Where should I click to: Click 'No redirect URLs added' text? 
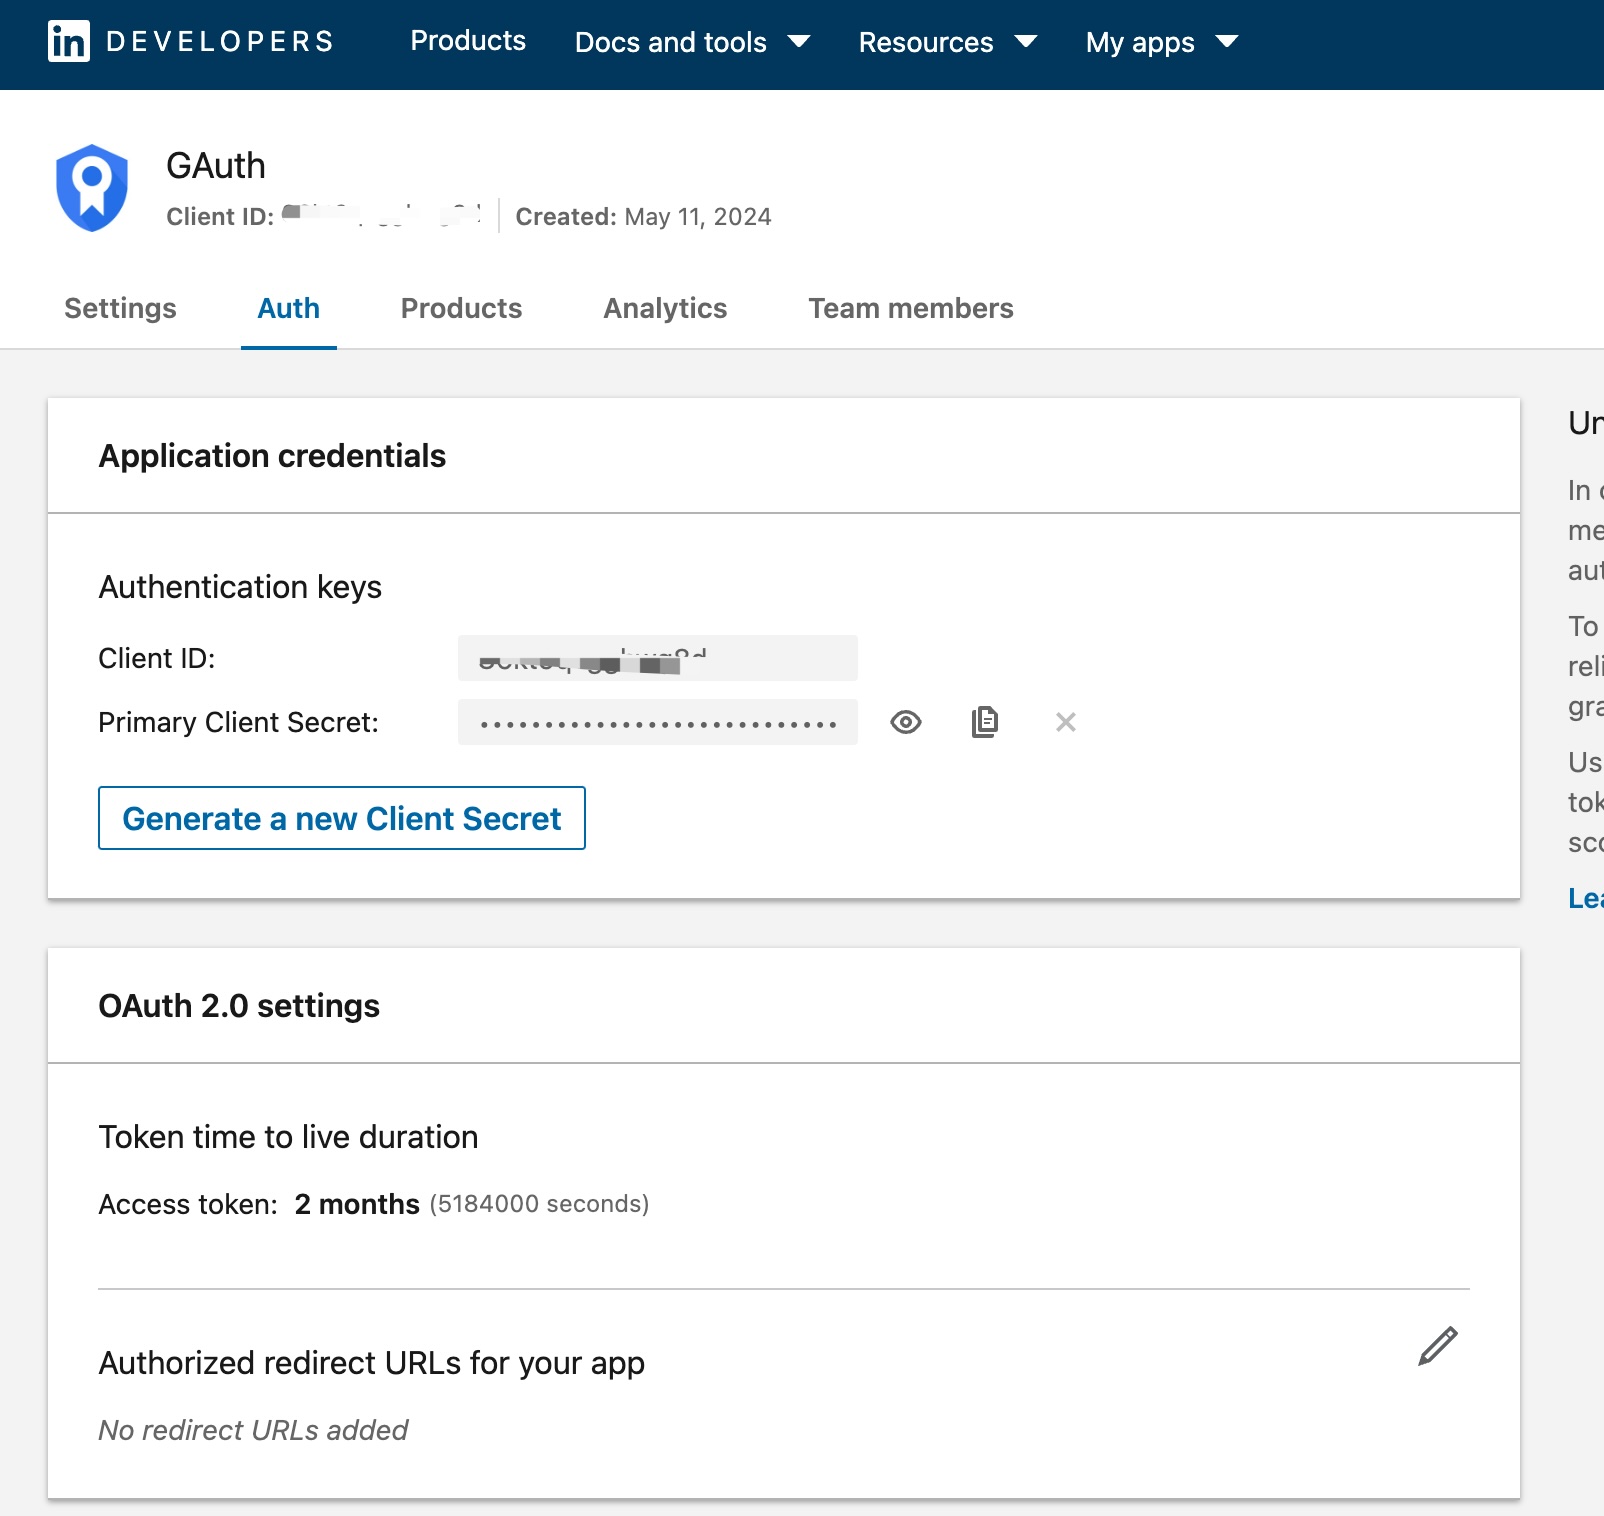click(253, 1430)
